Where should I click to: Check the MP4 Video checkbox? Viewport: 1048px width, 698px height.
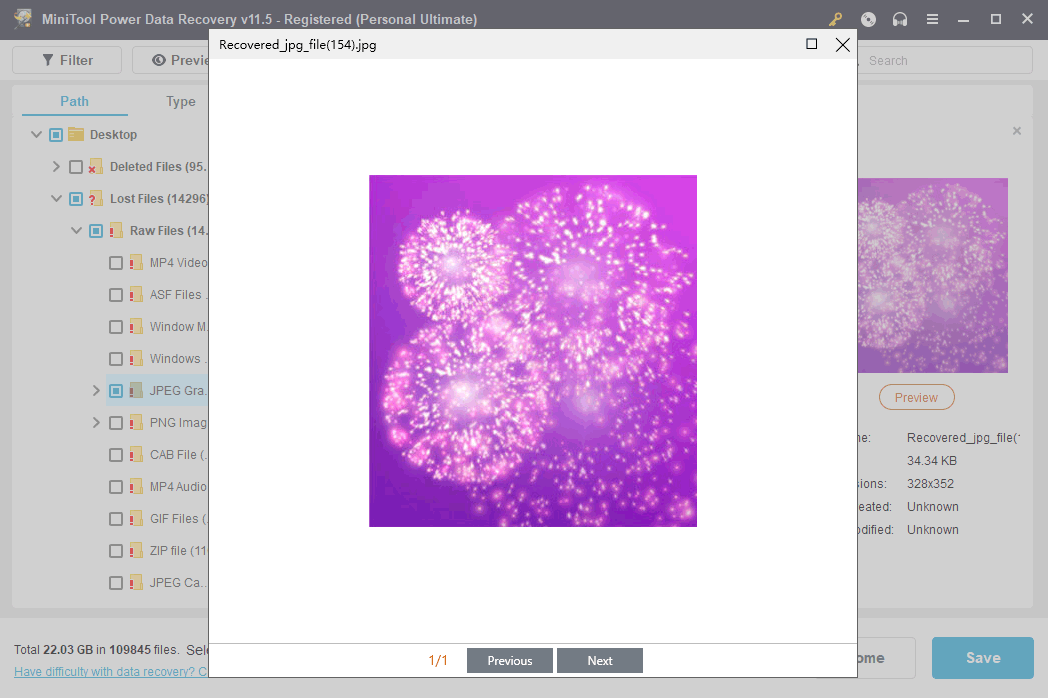pyautogui.click(x=116, y=263)
